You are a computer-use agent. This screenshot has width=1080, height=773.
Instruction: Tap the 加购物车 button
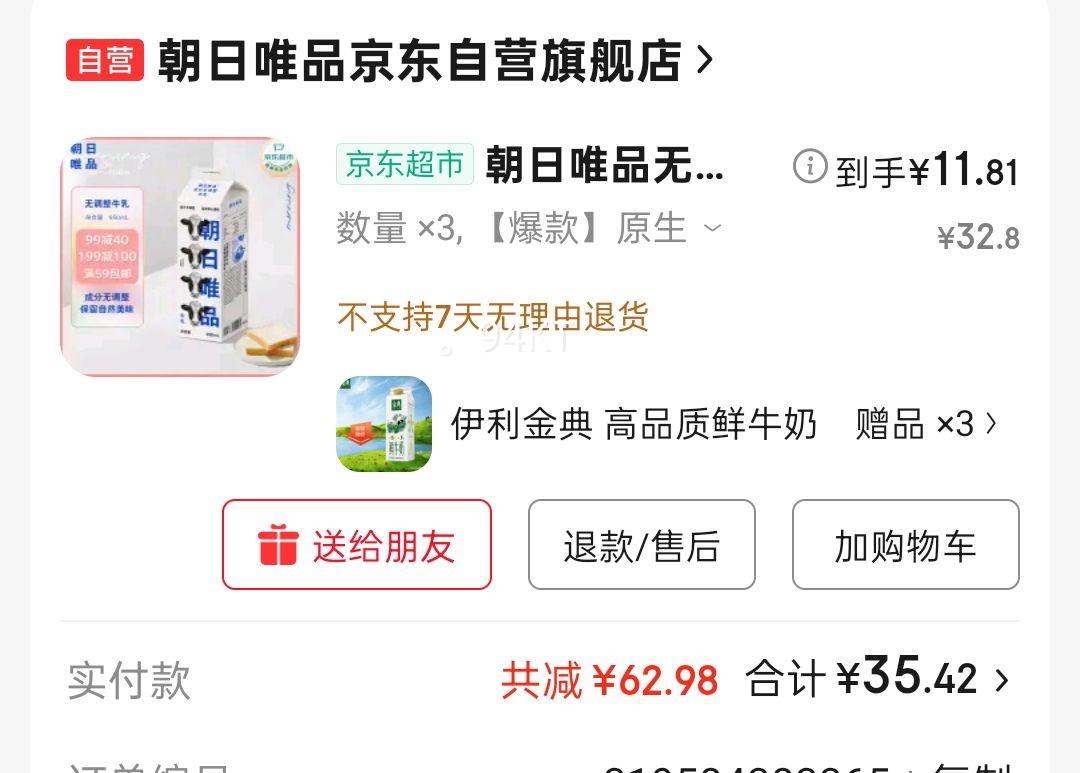(x=906, y=545)
